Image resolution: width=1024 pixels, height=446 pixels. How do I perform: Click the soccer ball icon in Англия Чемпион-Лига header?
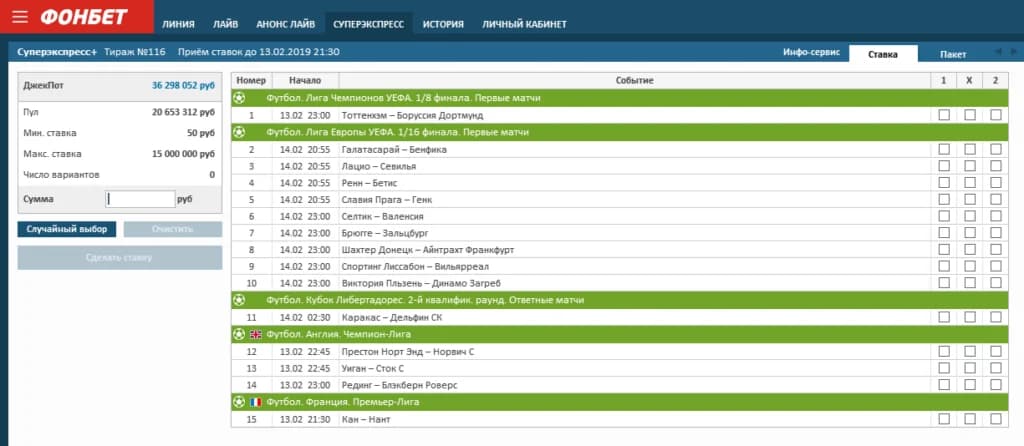click(x=240, y=334)
